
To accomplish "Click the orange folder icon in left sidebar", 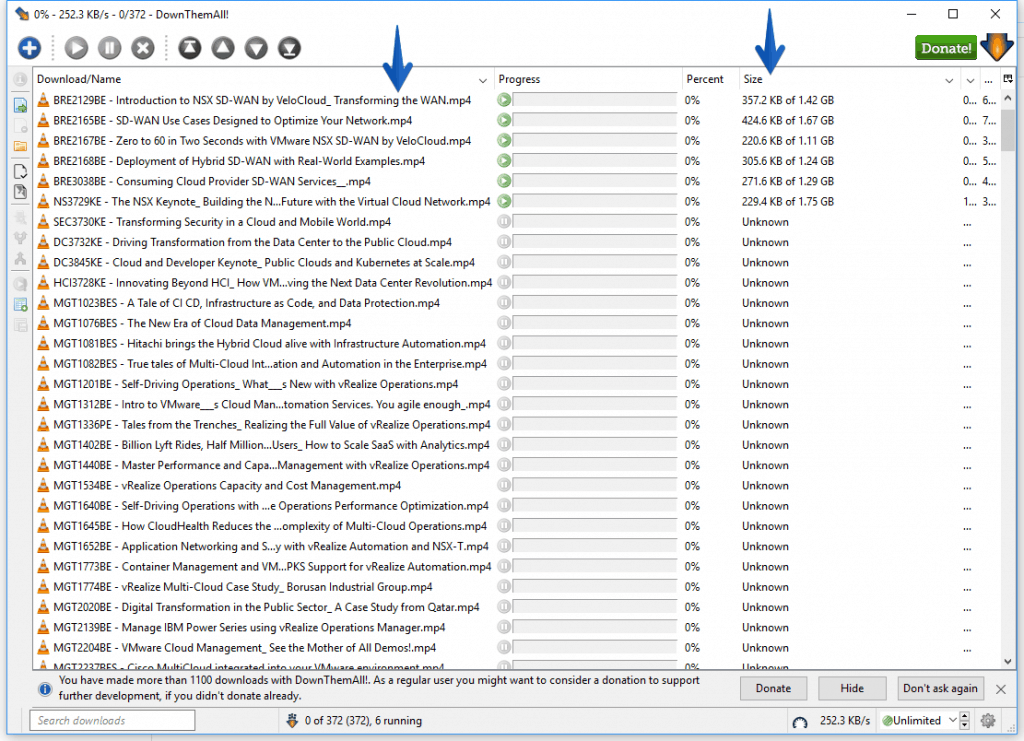I will tap(20, 146).
